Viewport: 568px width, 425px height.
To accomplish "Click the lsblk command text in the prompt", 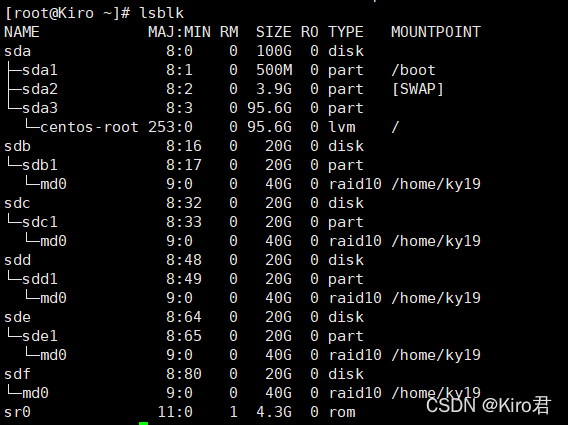I will [x=162, y=13].
